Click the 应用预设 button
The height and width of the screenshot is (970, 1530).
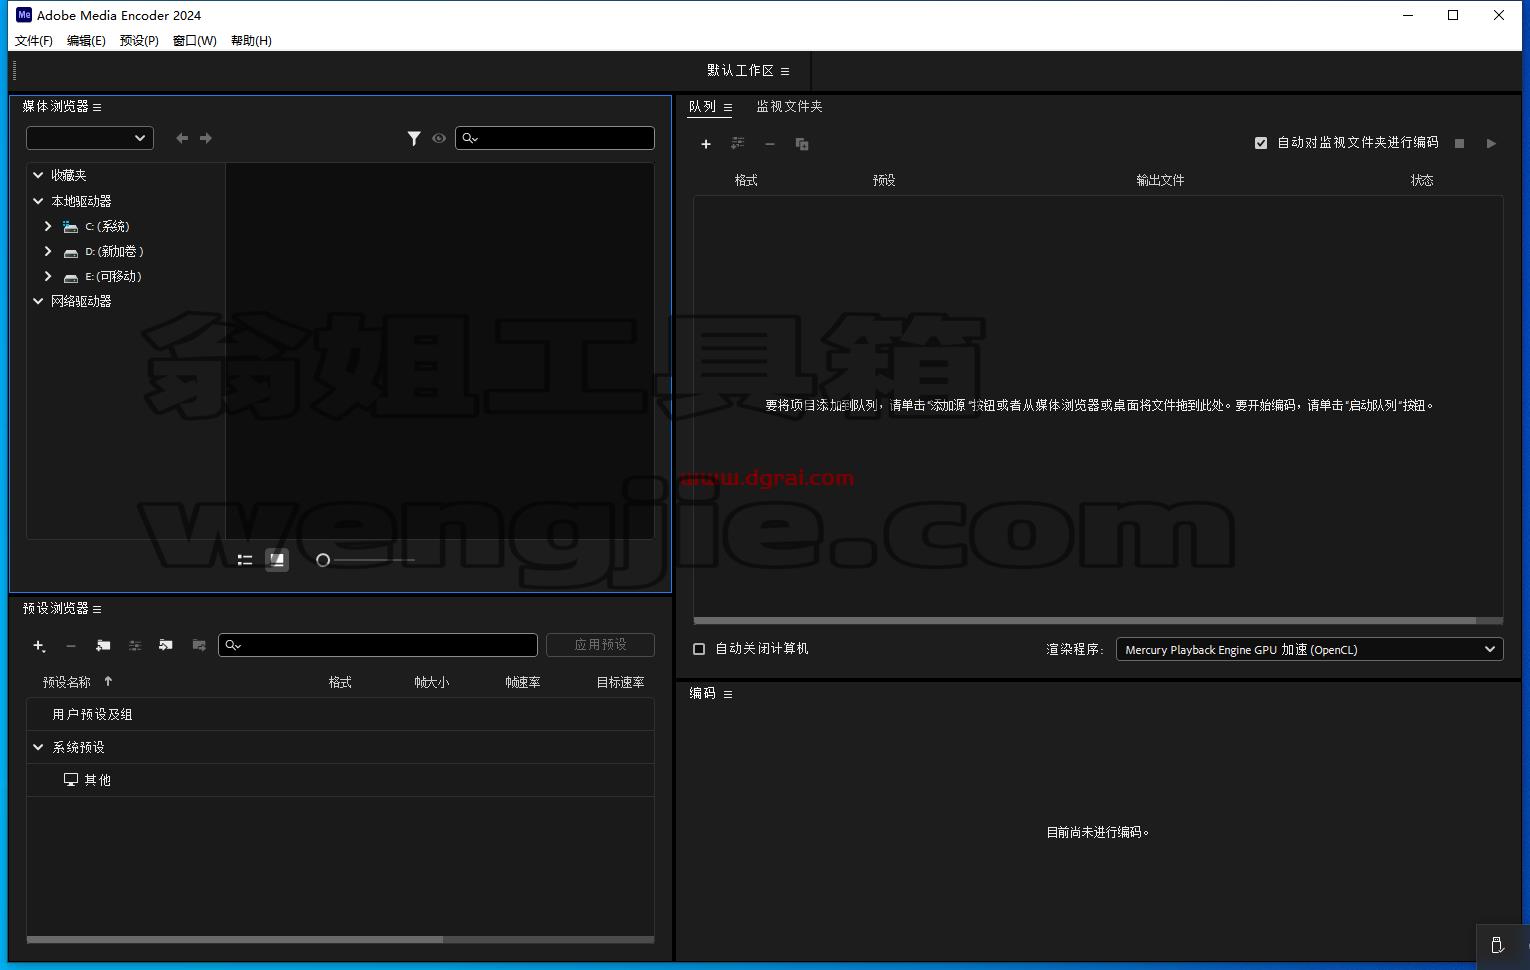tap(600, 645)
